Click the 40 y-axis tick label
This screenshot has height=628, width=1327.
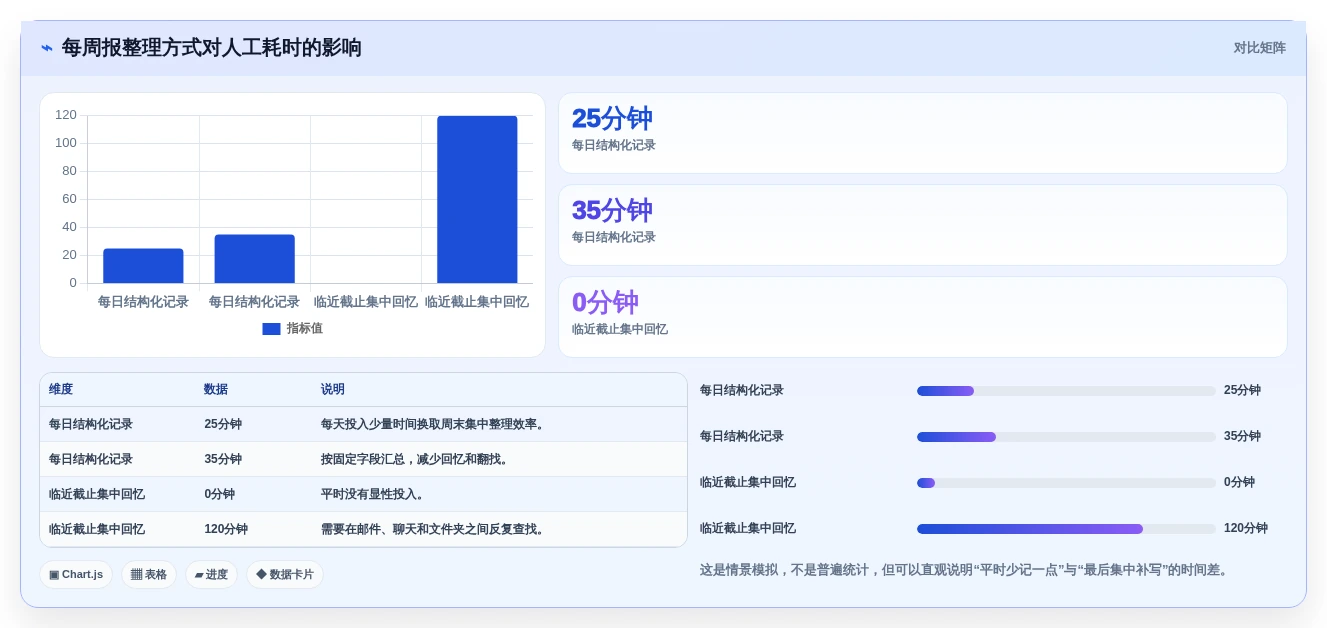69,227
